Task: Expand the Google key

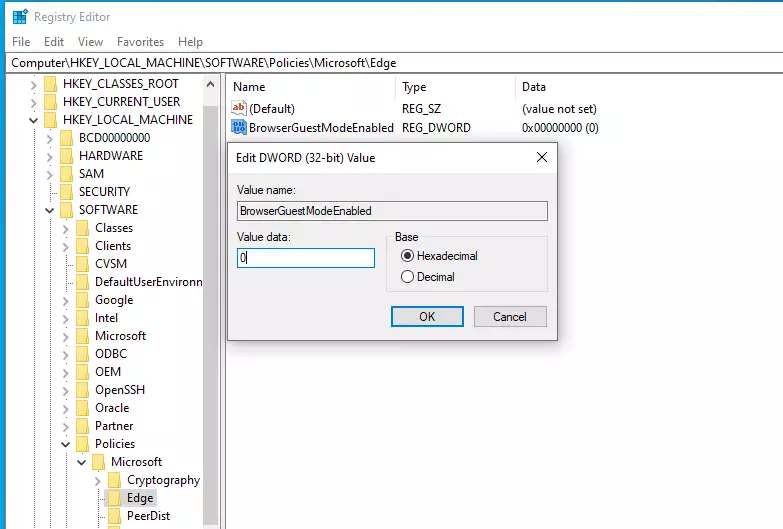Action: [65, 300]
